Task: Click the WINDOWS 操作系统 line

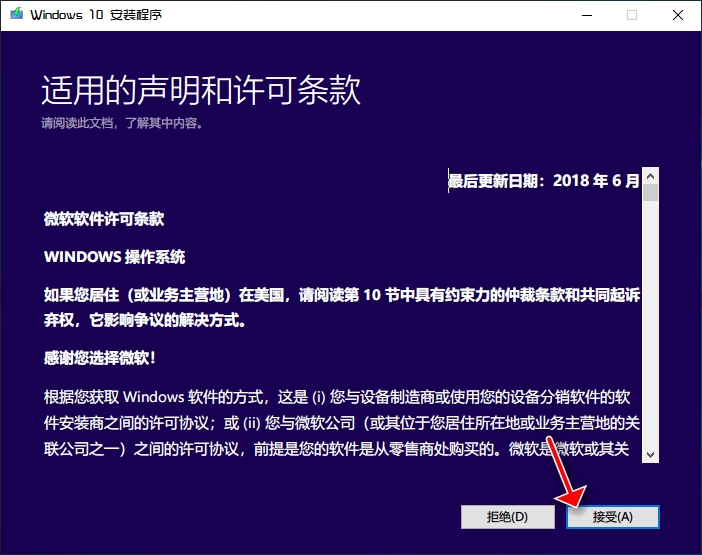Action: click(115, 256)
